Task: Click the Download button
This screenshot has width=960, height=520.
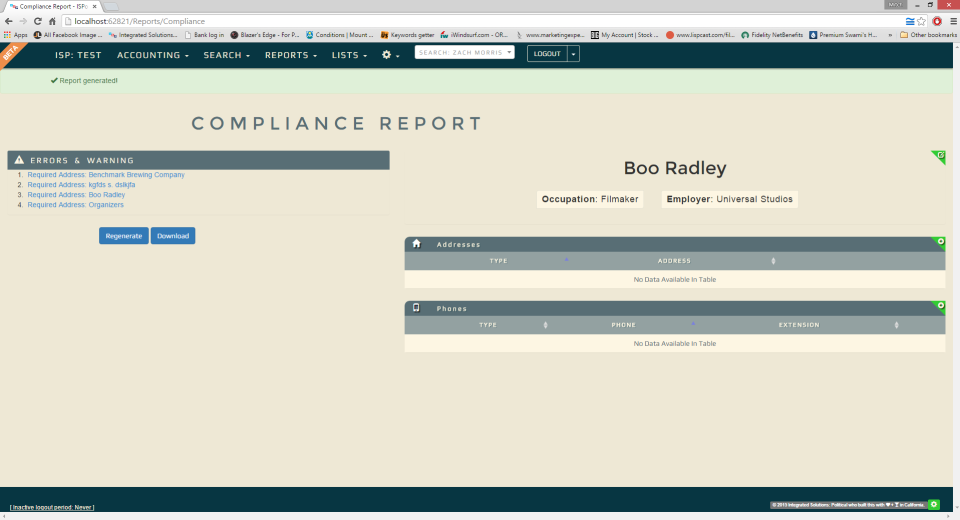Action: [173, 236]
